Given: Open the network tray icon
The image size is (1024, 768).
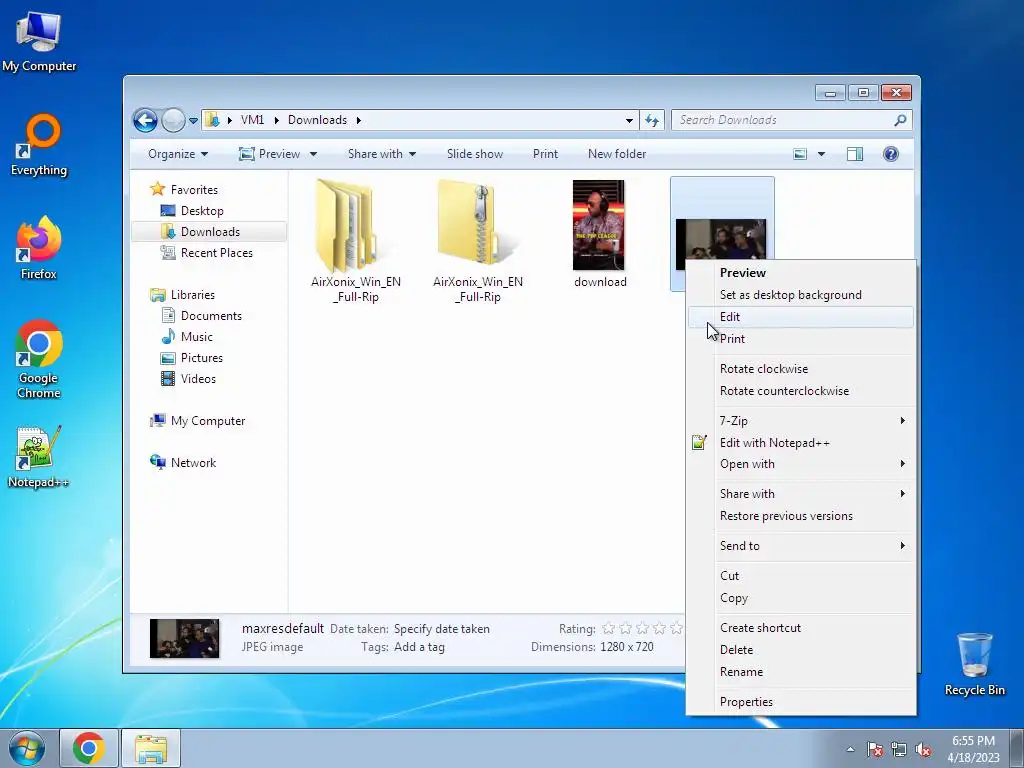Looking at the screenshot, I should click(899, 750).
